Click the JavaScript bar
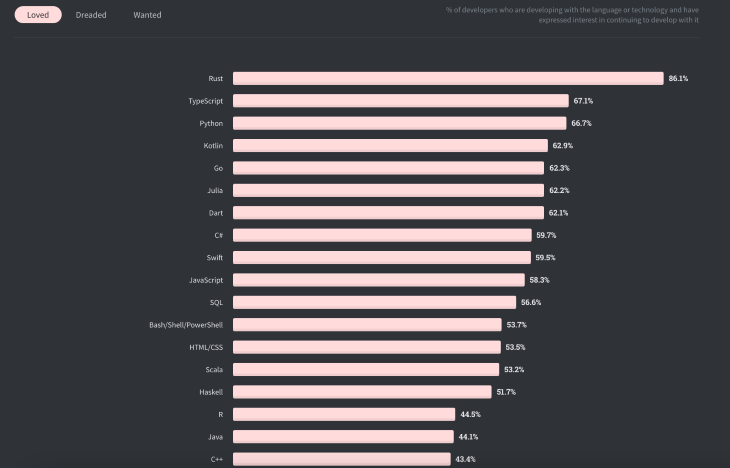This screenshot has height=468, width=730. (x=378, y=280)
